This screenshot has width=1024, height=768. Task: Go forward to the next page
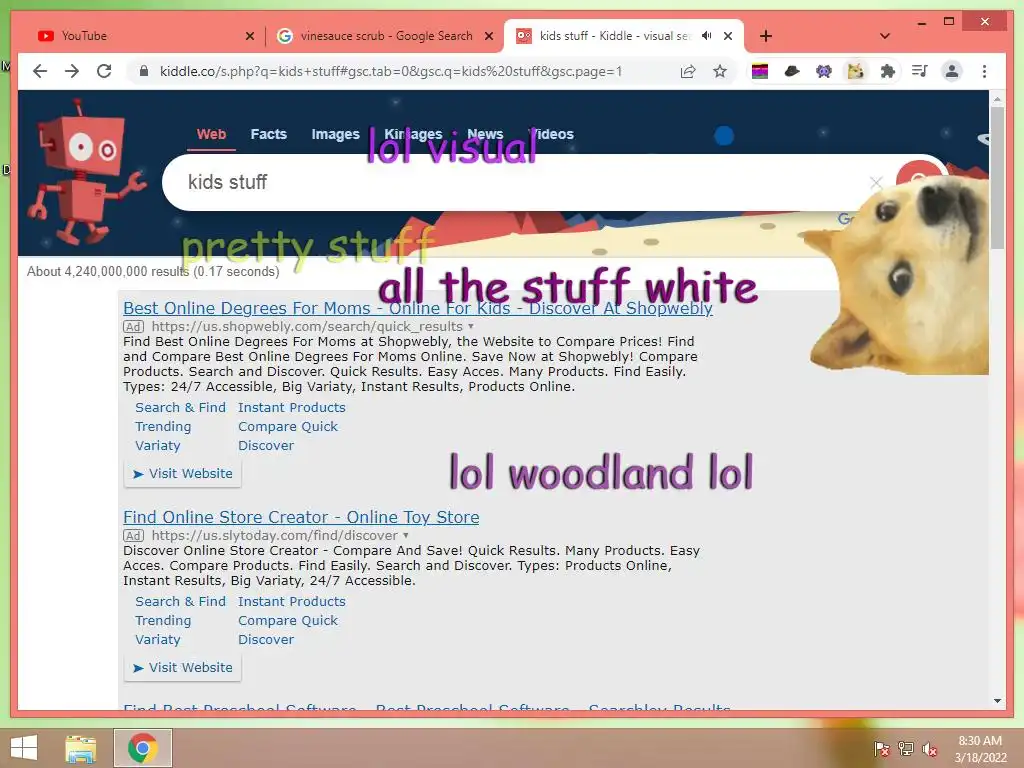(x=72, y=71)
